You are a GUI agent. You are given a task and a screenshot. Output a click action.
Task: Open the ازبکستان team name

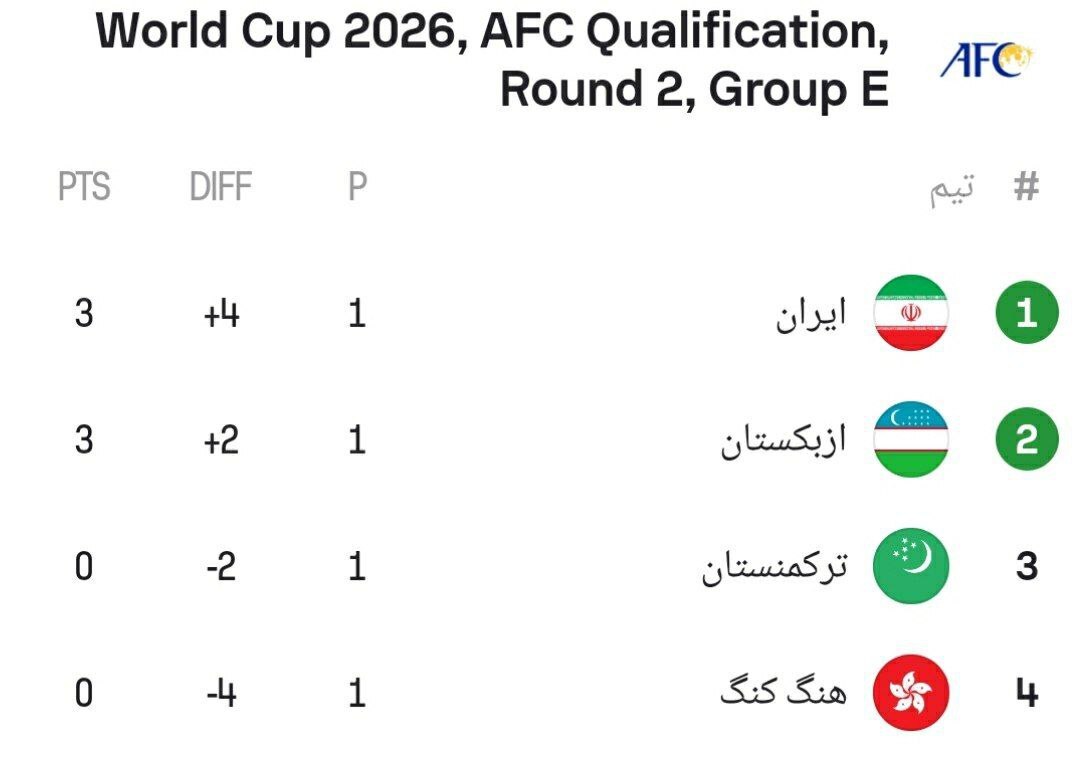(x=783, y=442)
